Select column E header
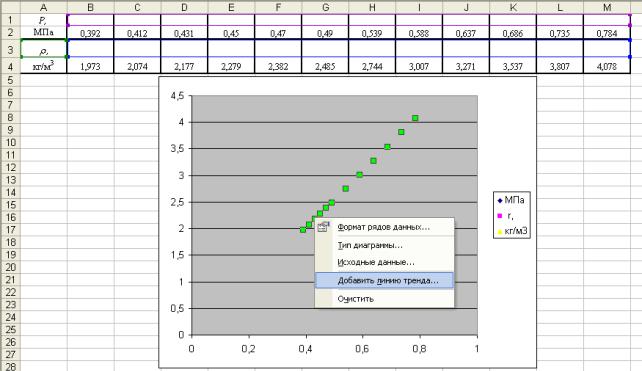 coord(231,7)
